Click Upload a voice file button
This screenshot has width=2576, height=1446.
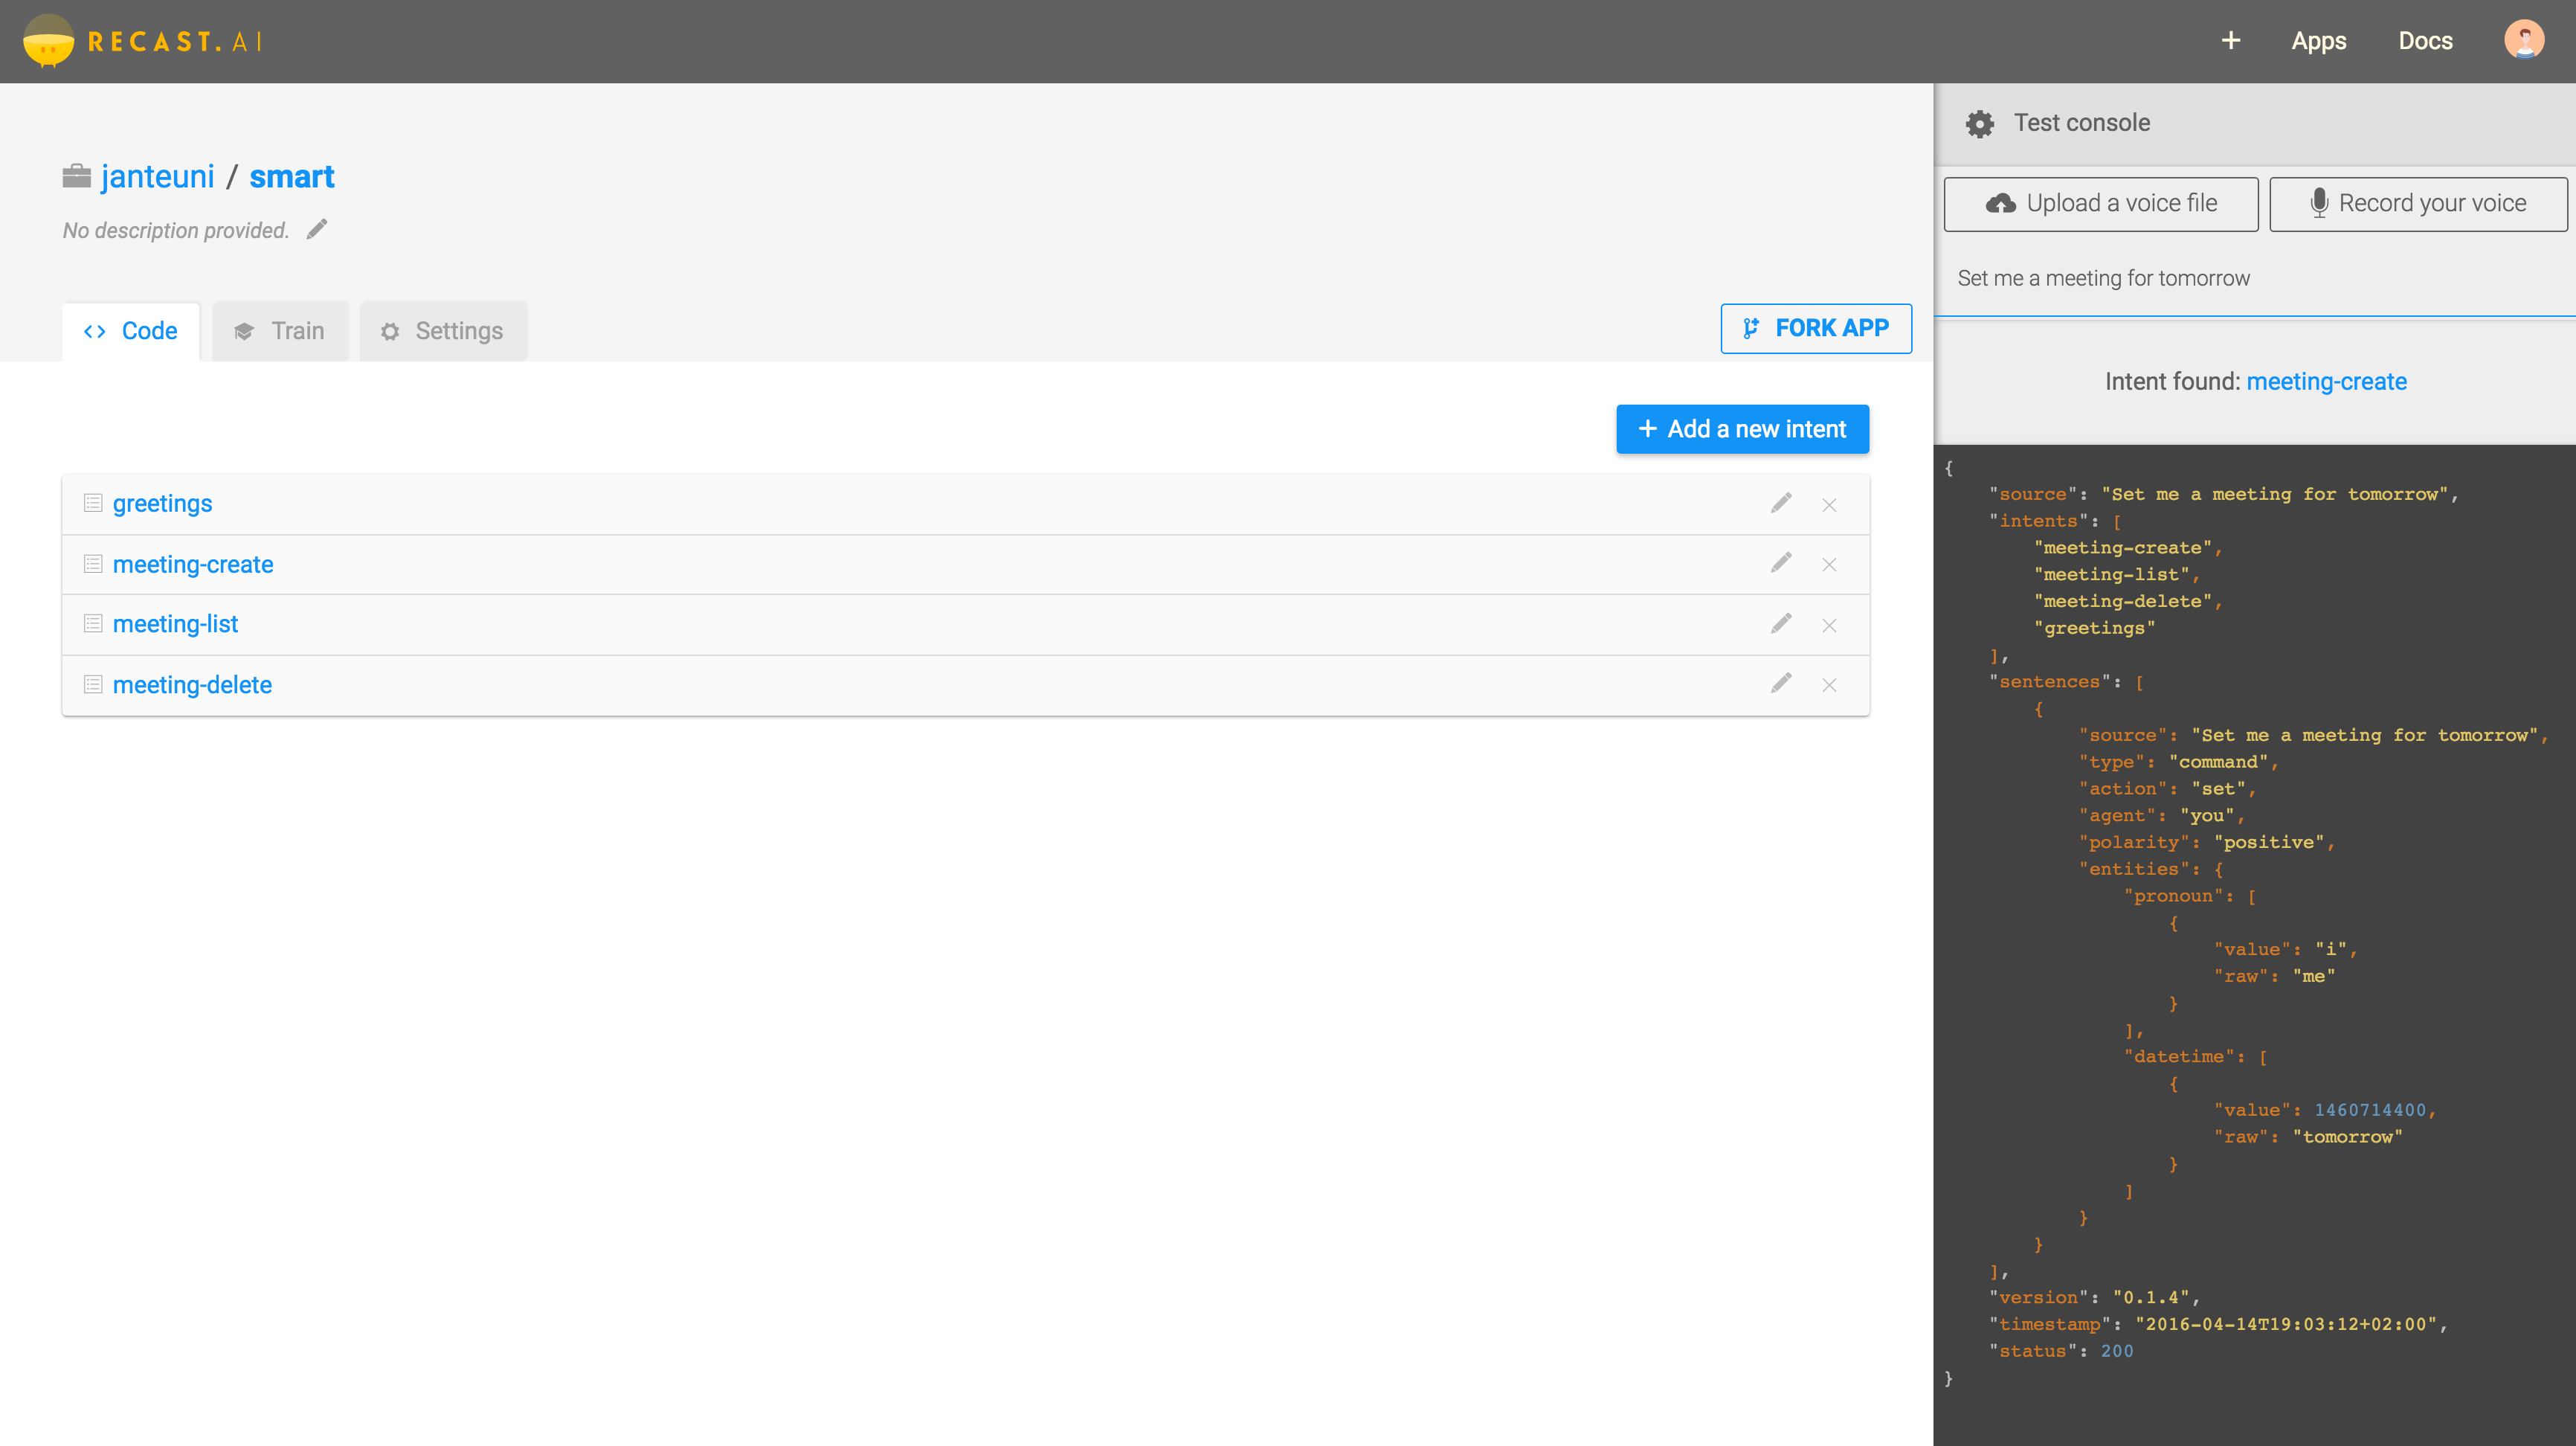tap(2100, 204)
